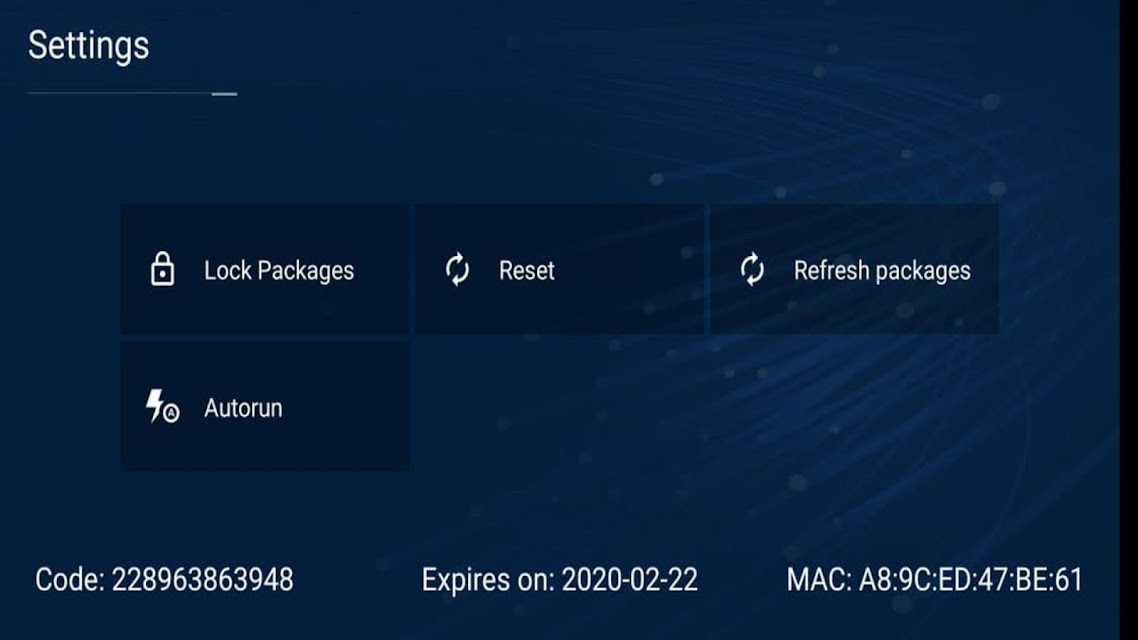This screenshot has width=1138, height=640.
Task: Click the lightning bolt Autorun icon
Action: [155, 405]
